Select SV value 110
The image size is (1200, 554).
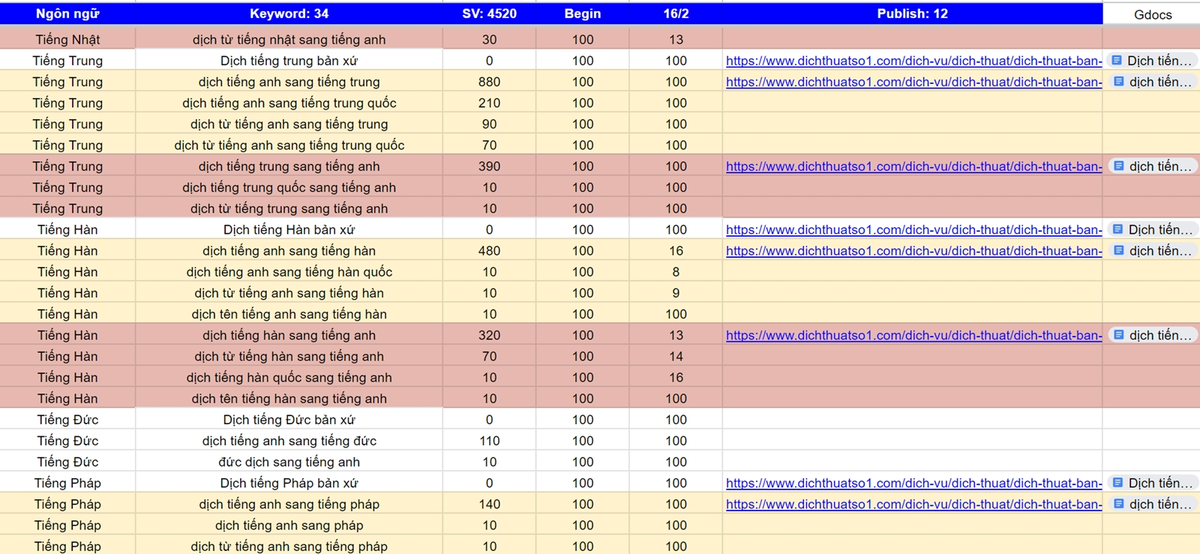(489, 441)
